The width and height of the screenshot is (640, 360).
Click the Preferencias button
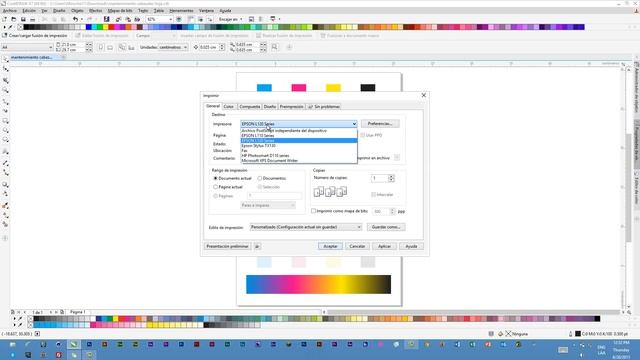pos(380,124)
